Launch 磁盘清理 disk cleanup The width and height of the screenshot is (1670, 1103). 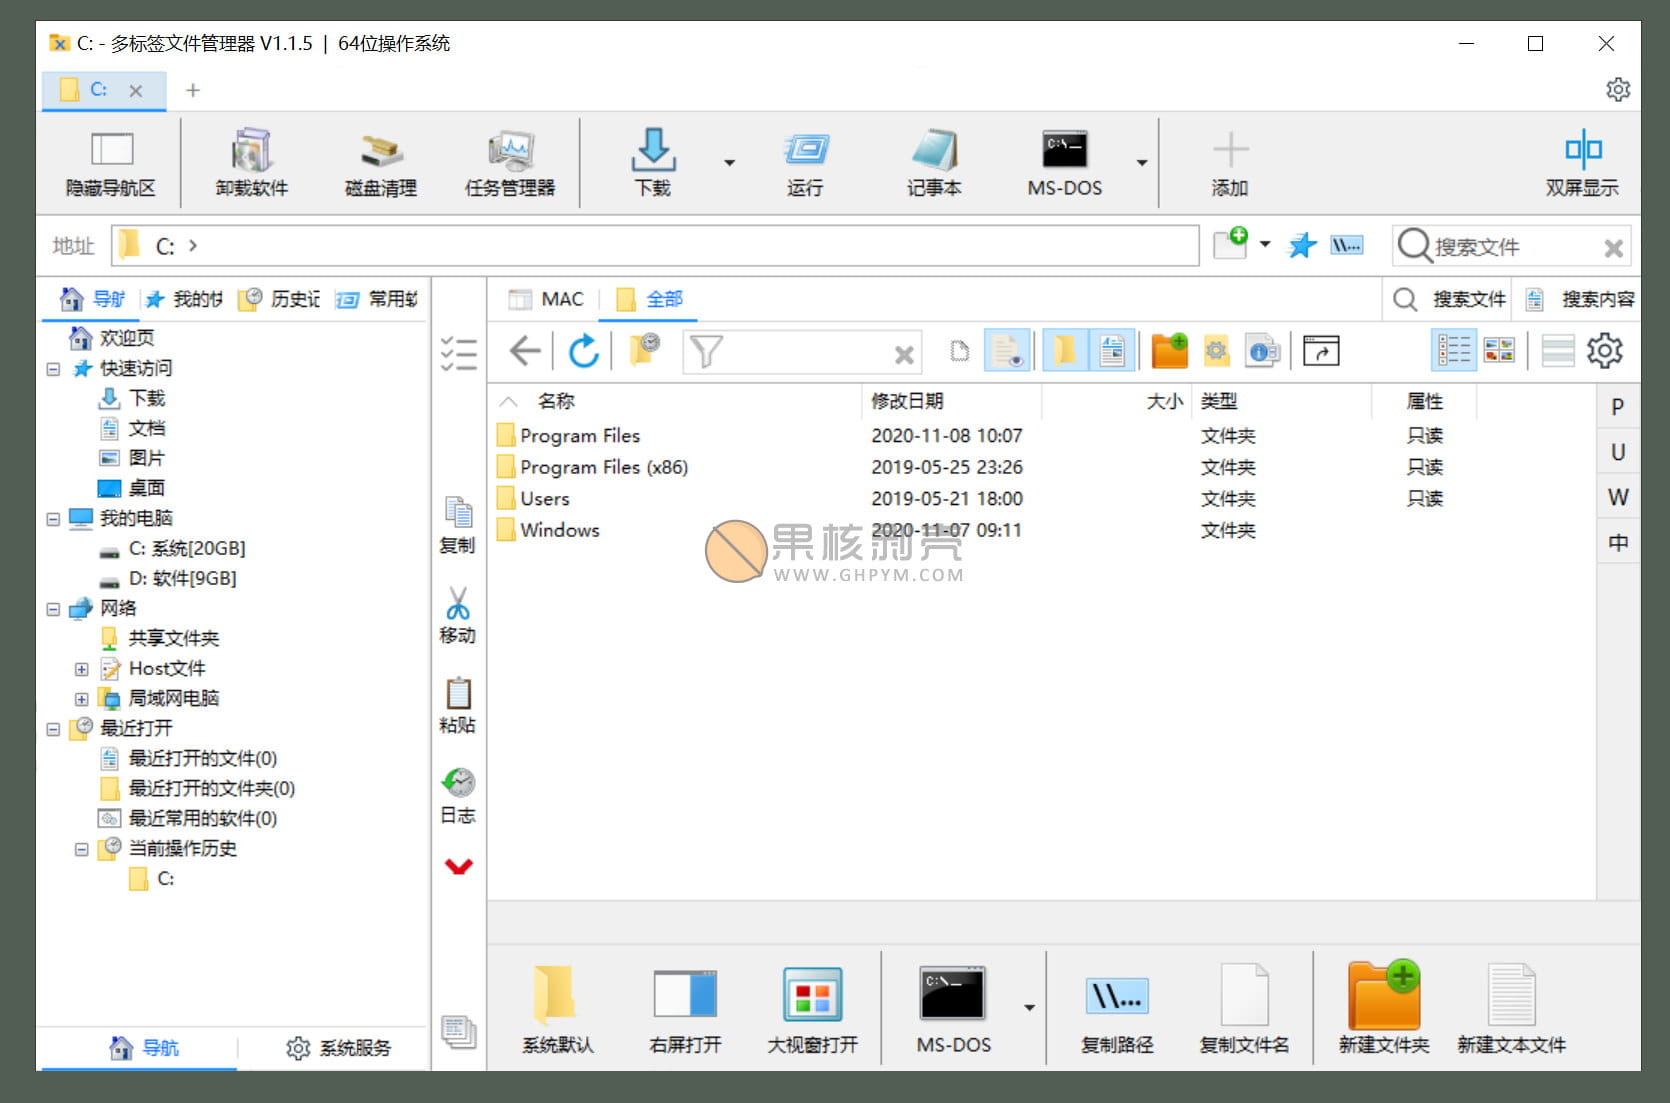tap(380, 161)
